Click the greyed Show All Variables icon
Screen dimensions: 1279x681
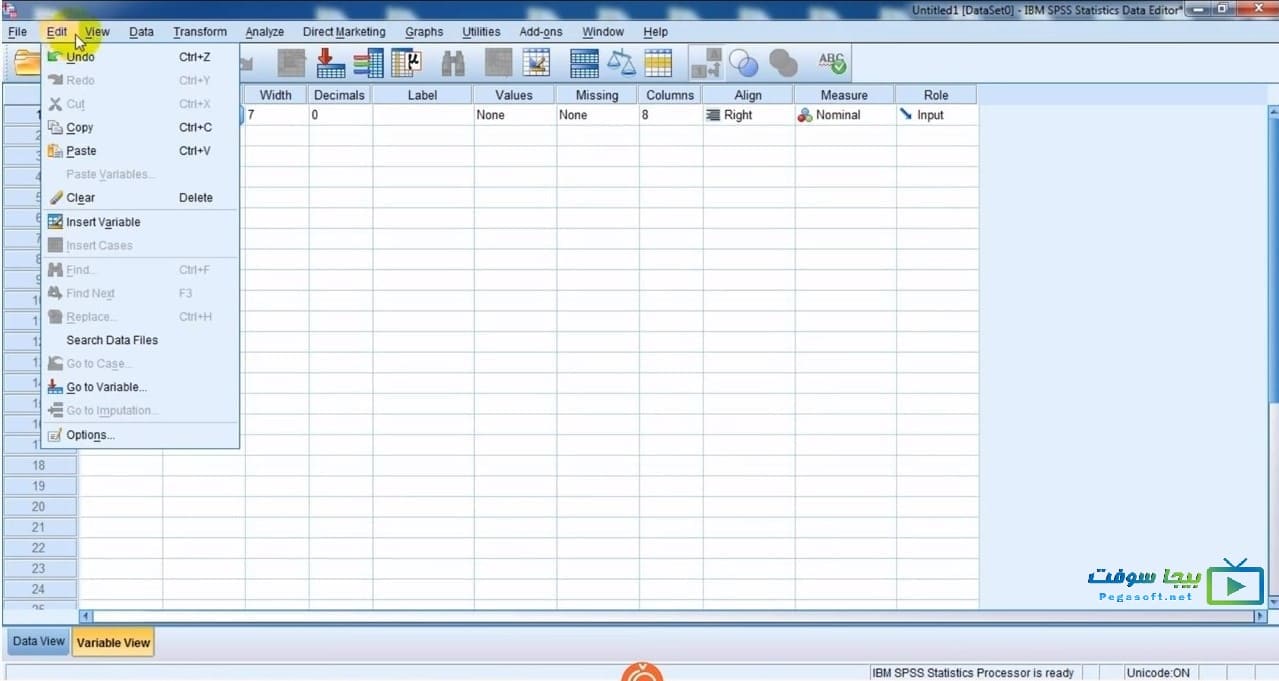point(783,64)
